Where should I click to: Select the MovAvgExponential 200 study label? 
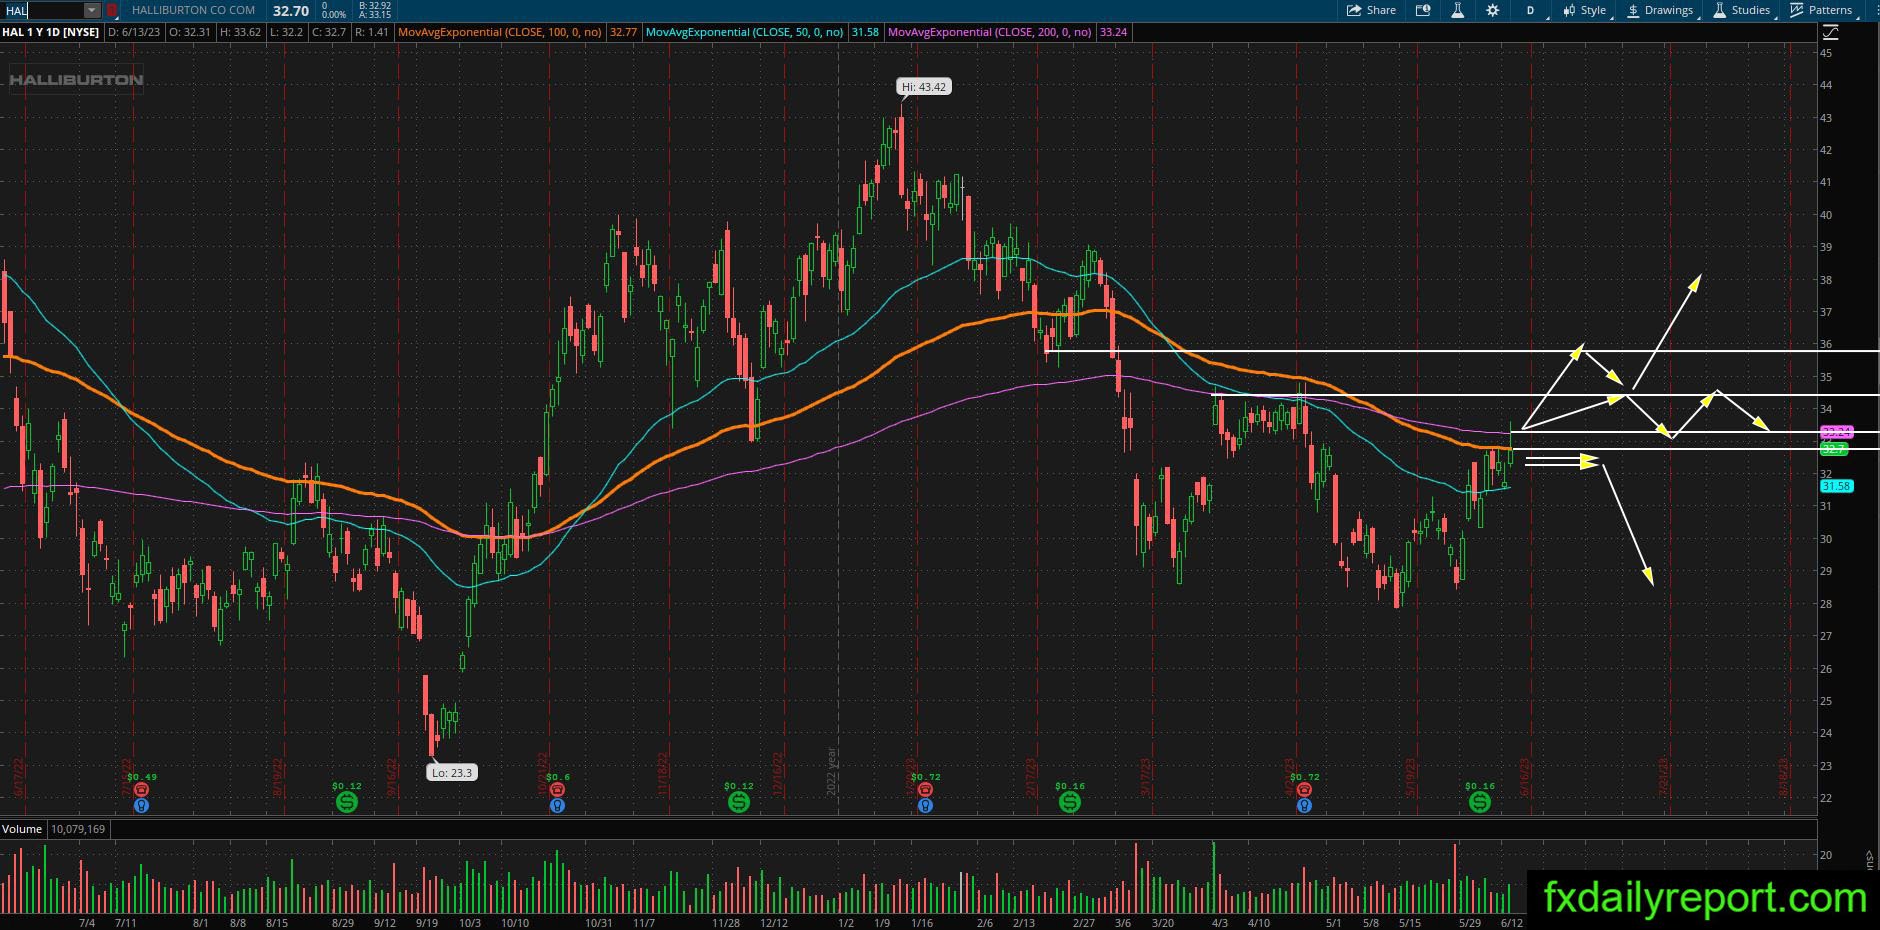[990, 32]
